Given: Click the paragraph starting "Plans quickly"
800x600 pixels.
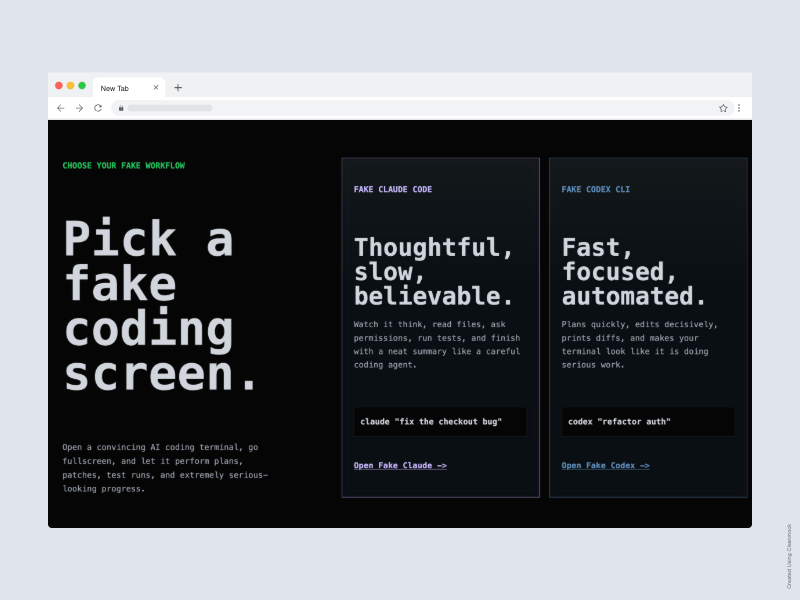Looking at the screenshot, I should click(639, 344).
